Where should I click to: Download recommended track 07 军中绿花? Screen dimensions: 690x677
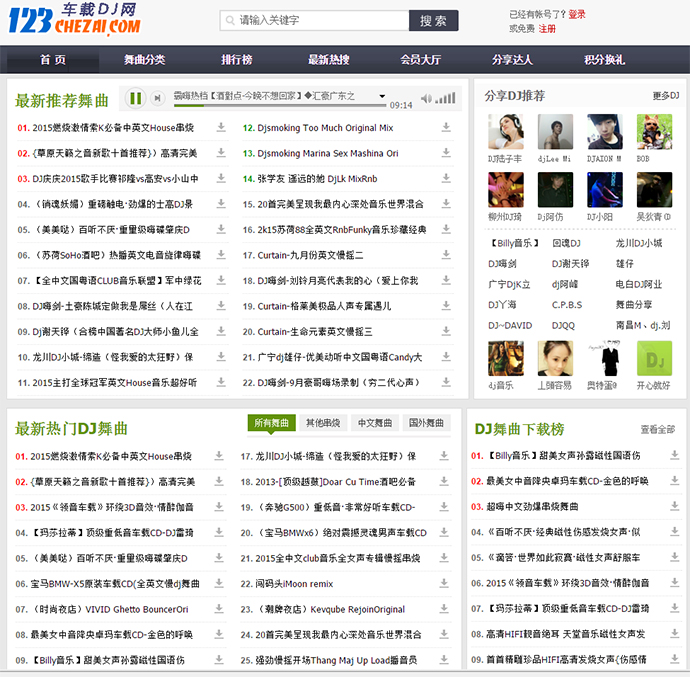(x=221, y=280)
